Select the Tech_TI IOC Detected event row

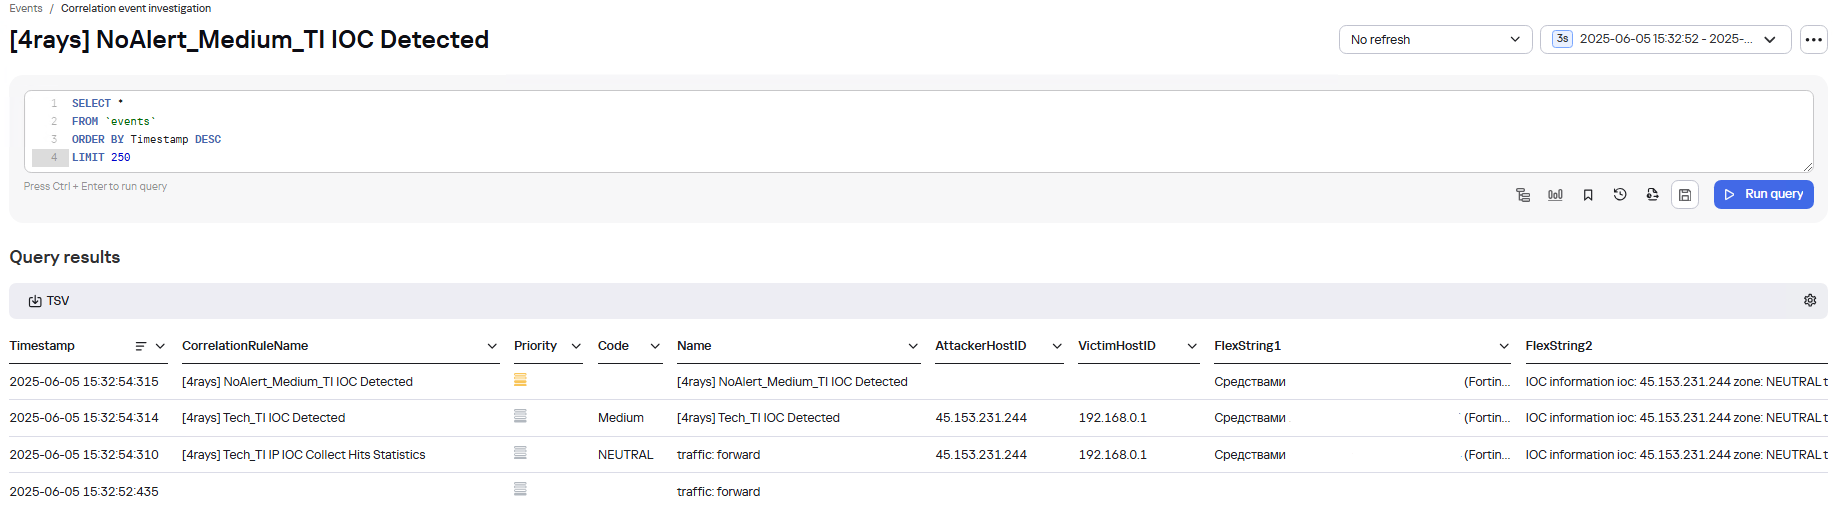[x=264, y=418]
